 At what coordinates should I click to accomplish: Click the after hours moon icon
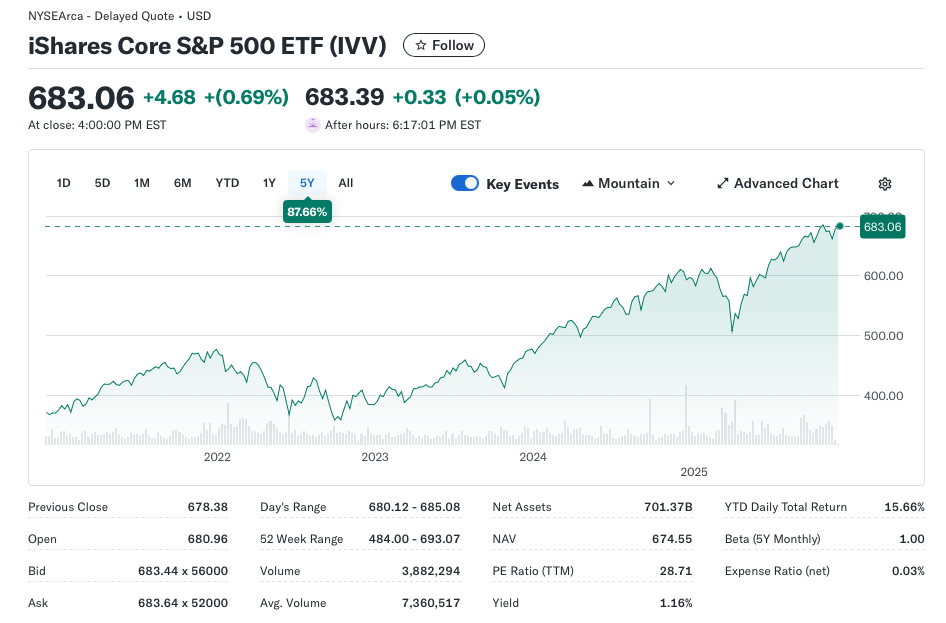313,125
